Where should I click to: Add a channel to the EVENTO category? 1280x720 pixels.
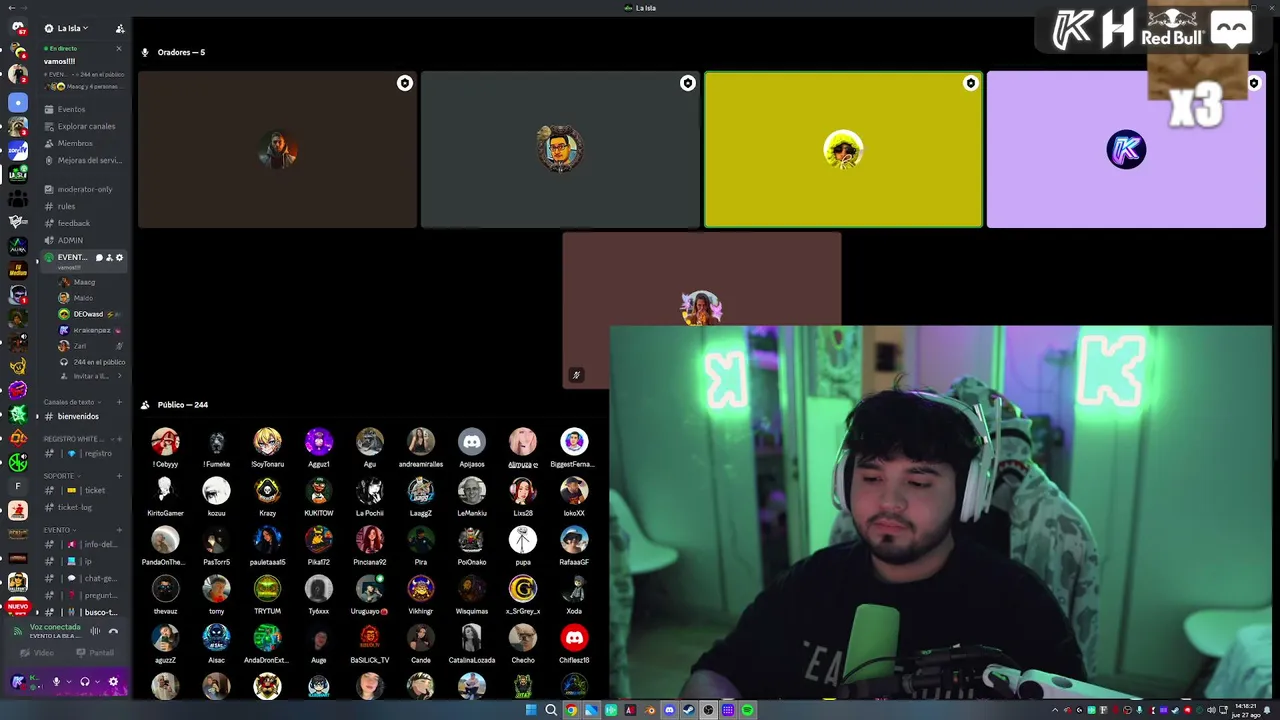[120, 530]
